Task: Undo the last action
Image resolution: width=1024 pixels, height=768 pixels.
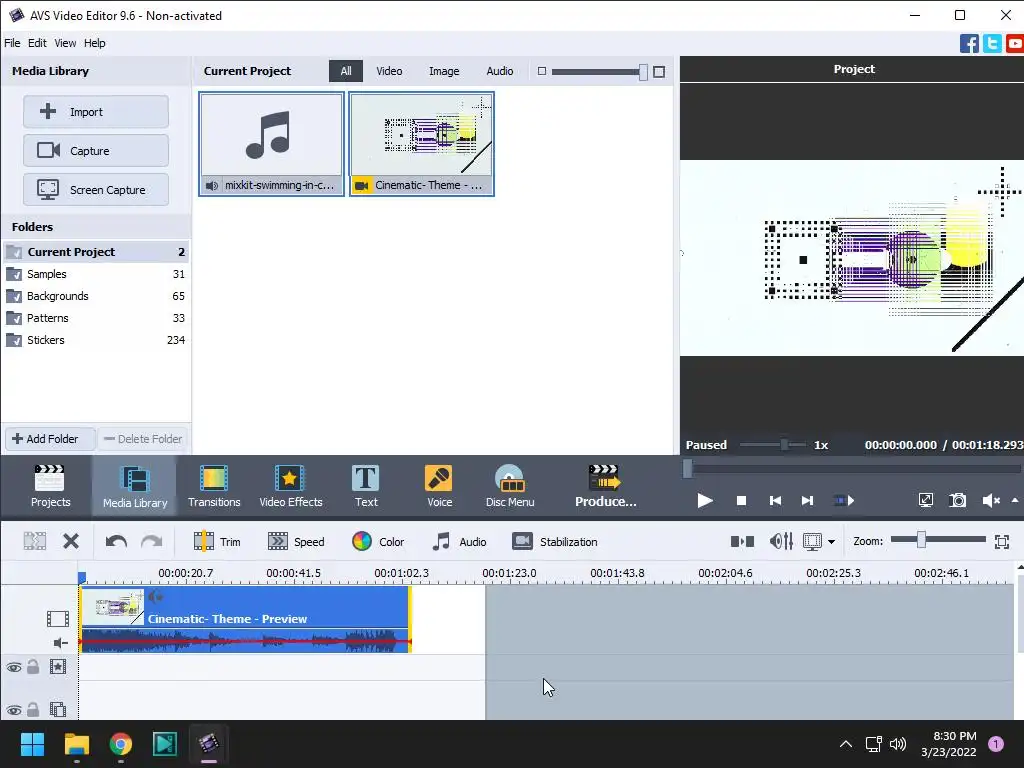Action: point(116,541)
